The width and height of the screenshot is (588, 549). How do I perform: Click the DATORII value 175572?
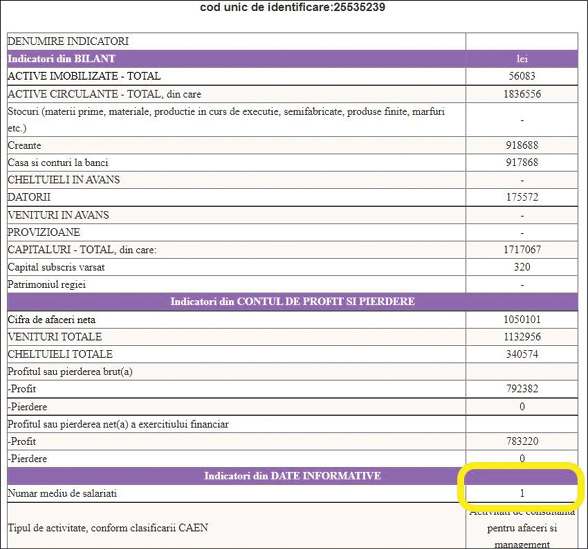pos(522,197)
